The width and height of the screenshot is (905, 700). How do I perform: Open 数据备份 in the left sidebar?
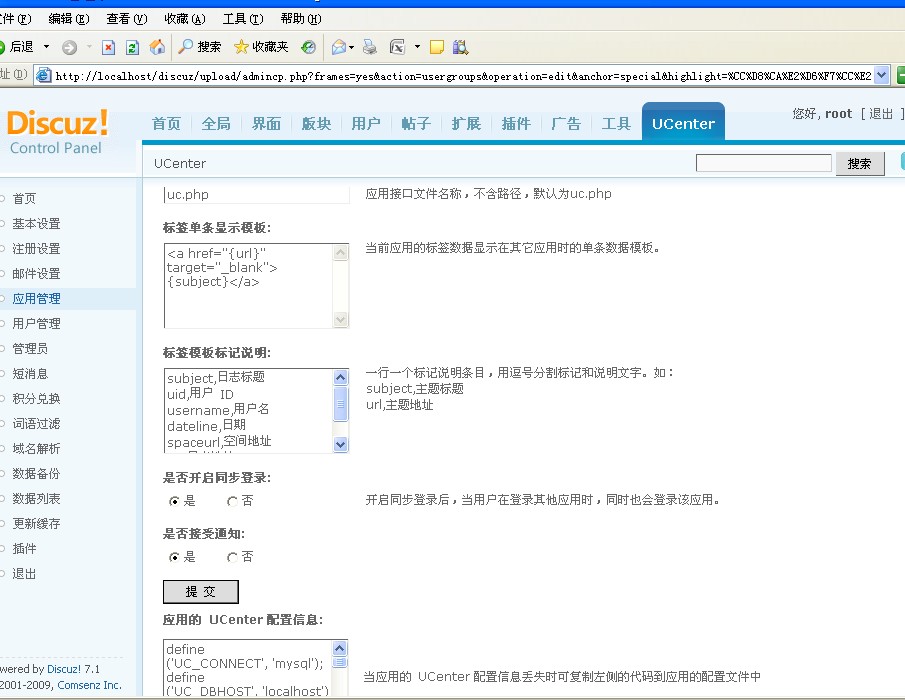(x=36, y=474)
